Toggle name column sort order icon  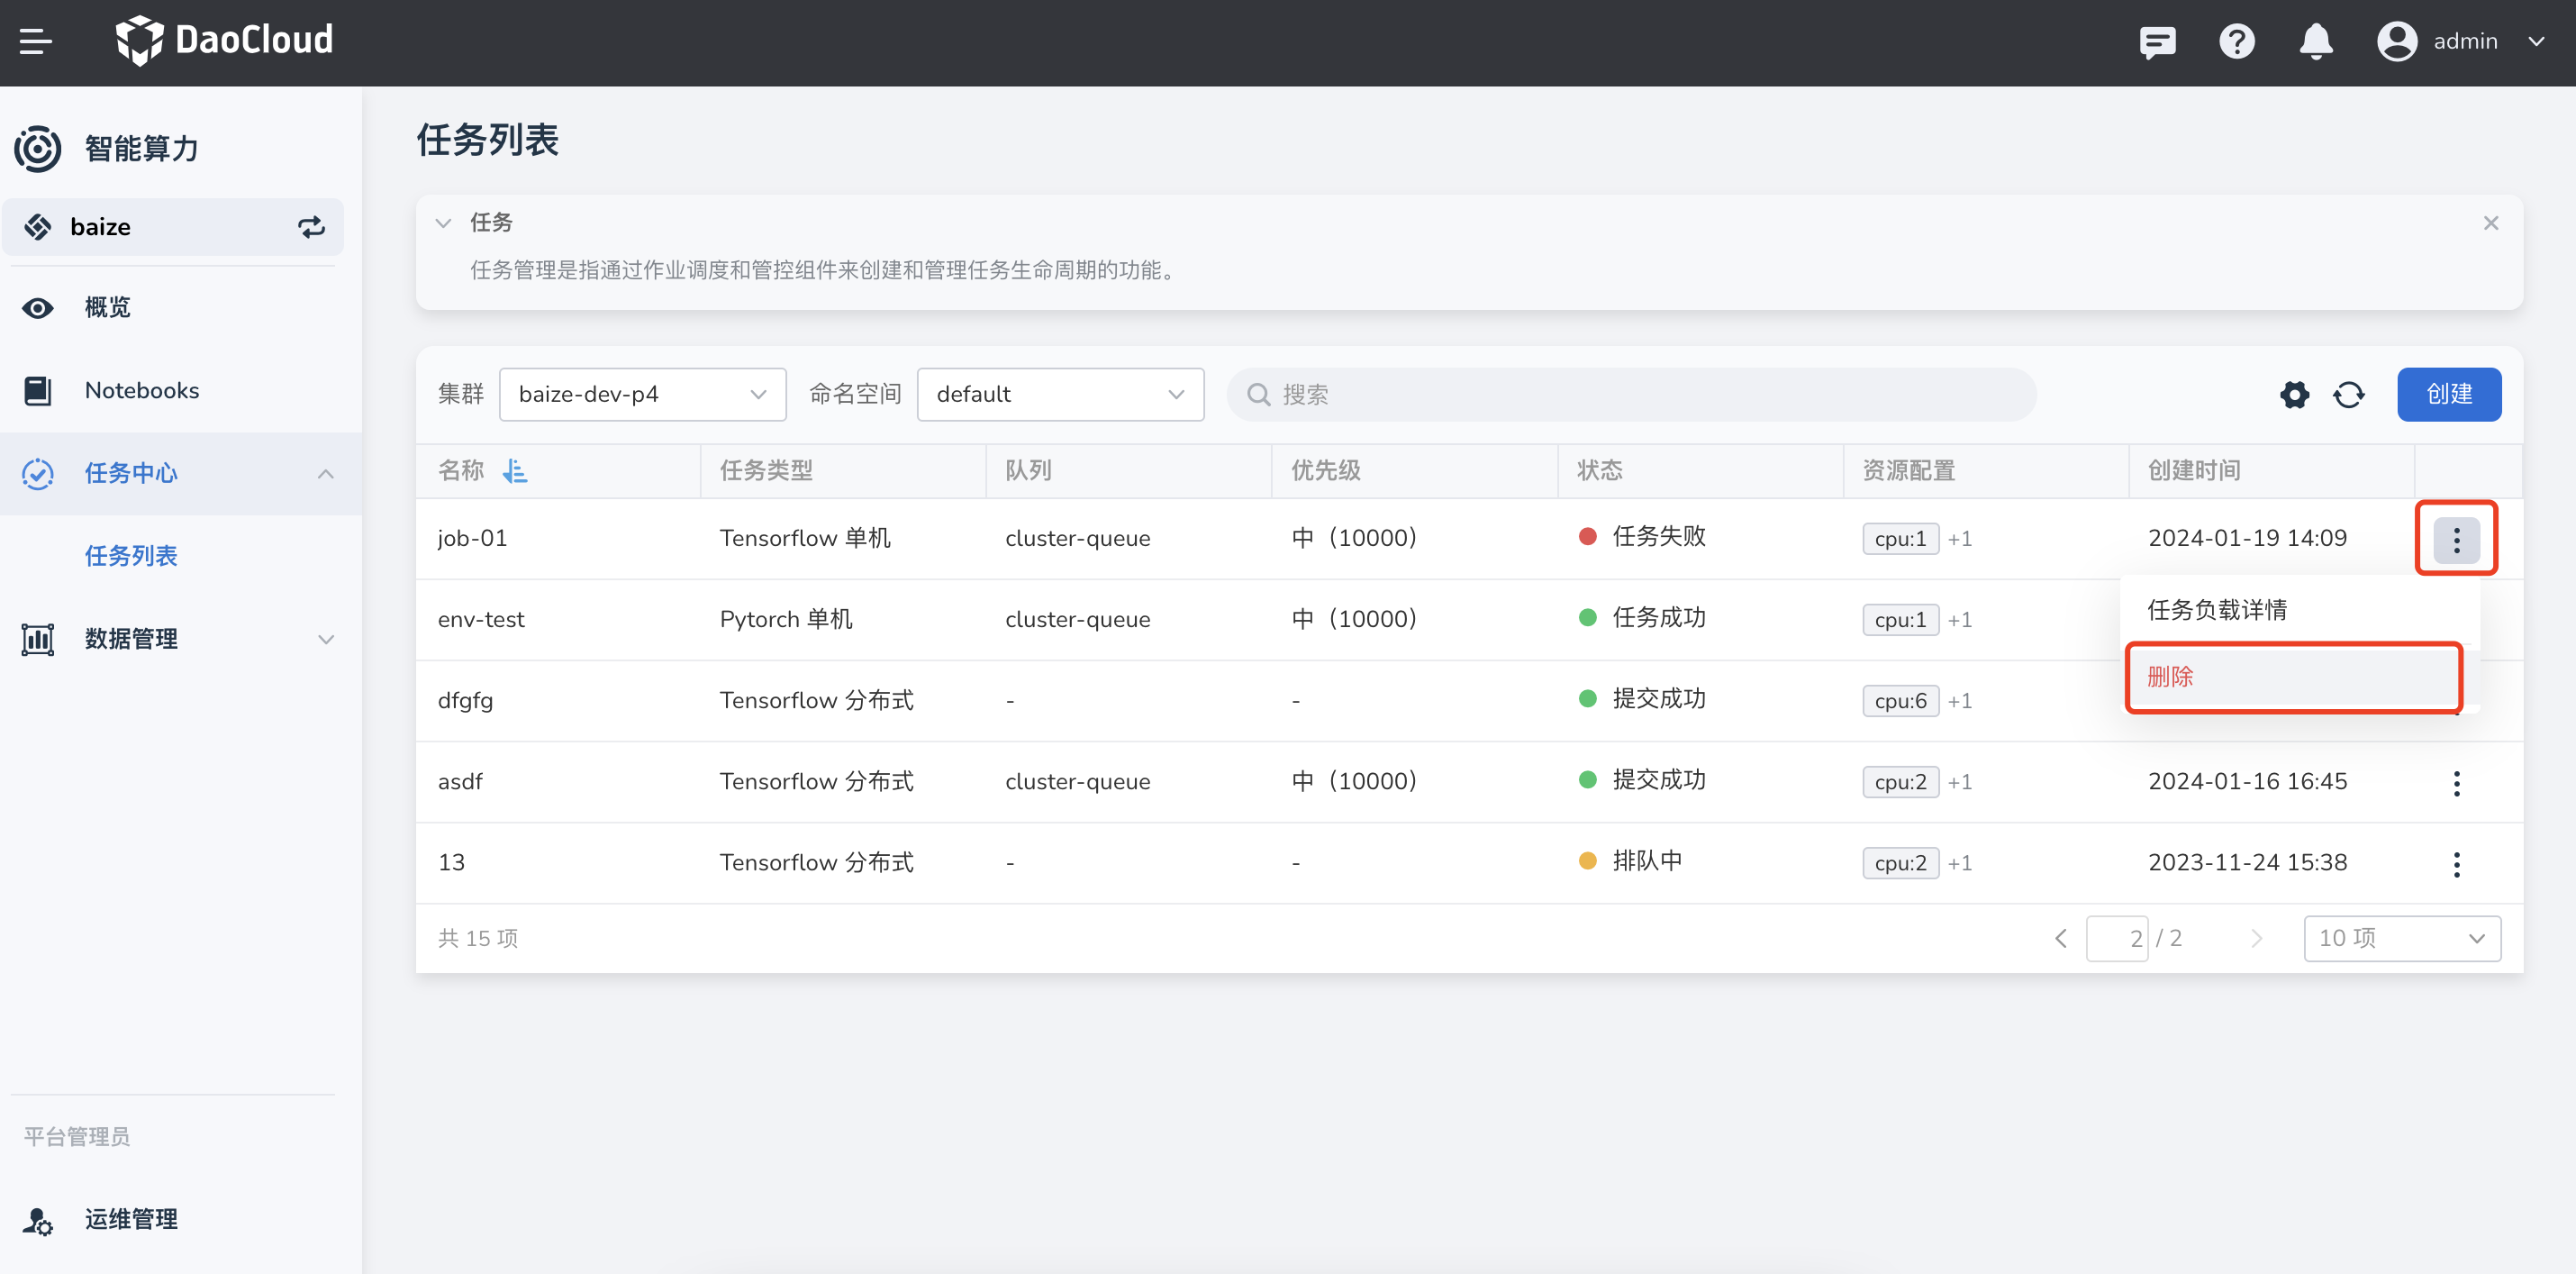515,471
